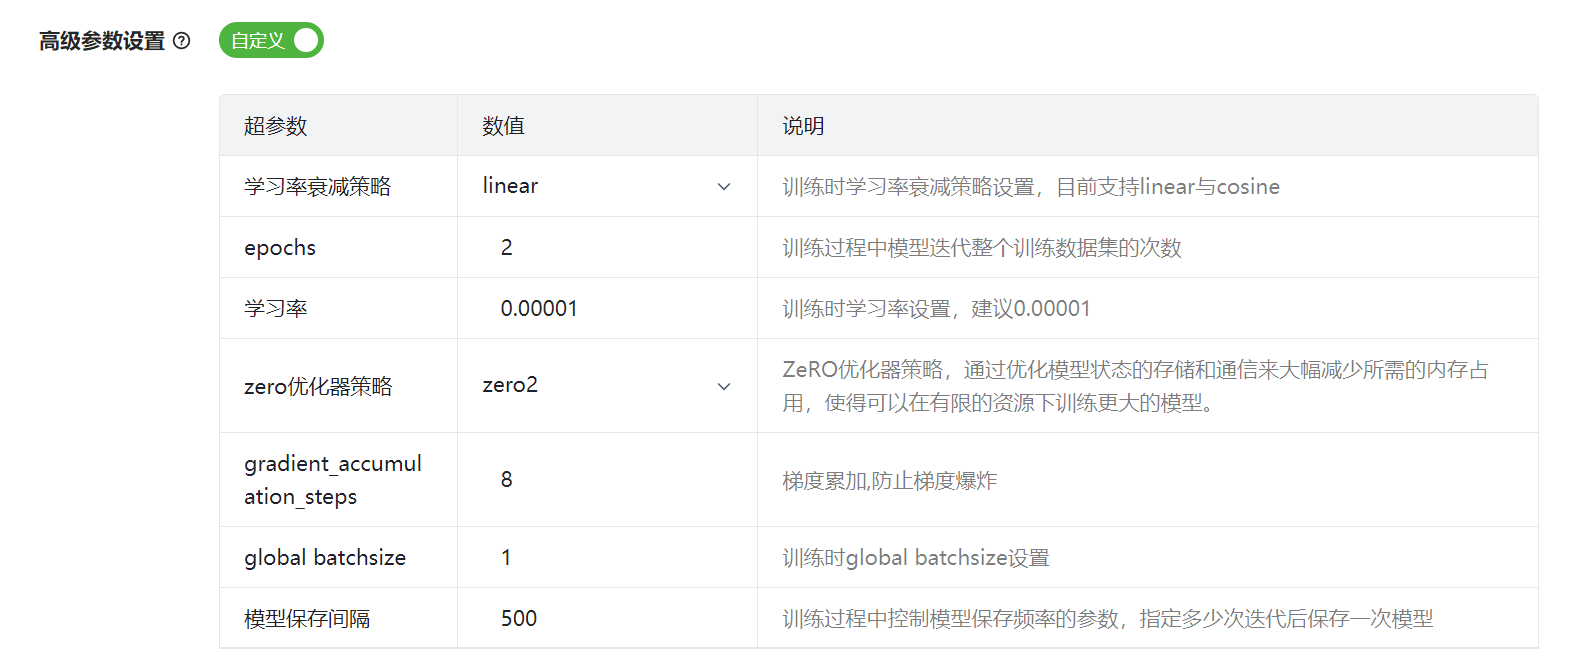
Task: Click the 超参数 column header
Action: pos(275,126)
